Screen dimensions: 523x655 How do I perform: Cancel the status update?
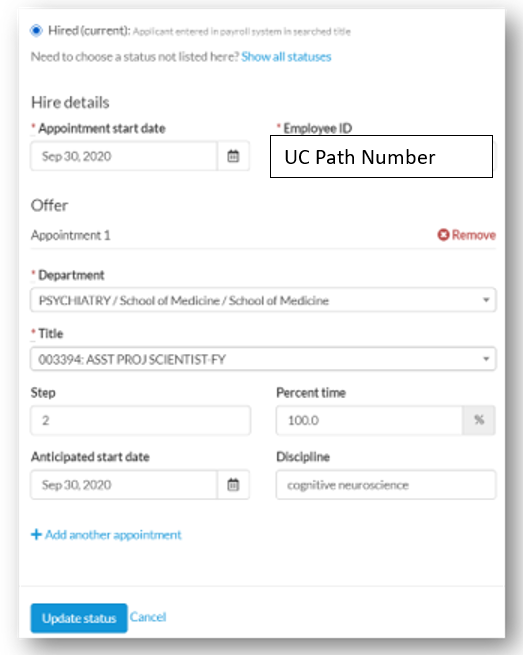pos(148,617)
